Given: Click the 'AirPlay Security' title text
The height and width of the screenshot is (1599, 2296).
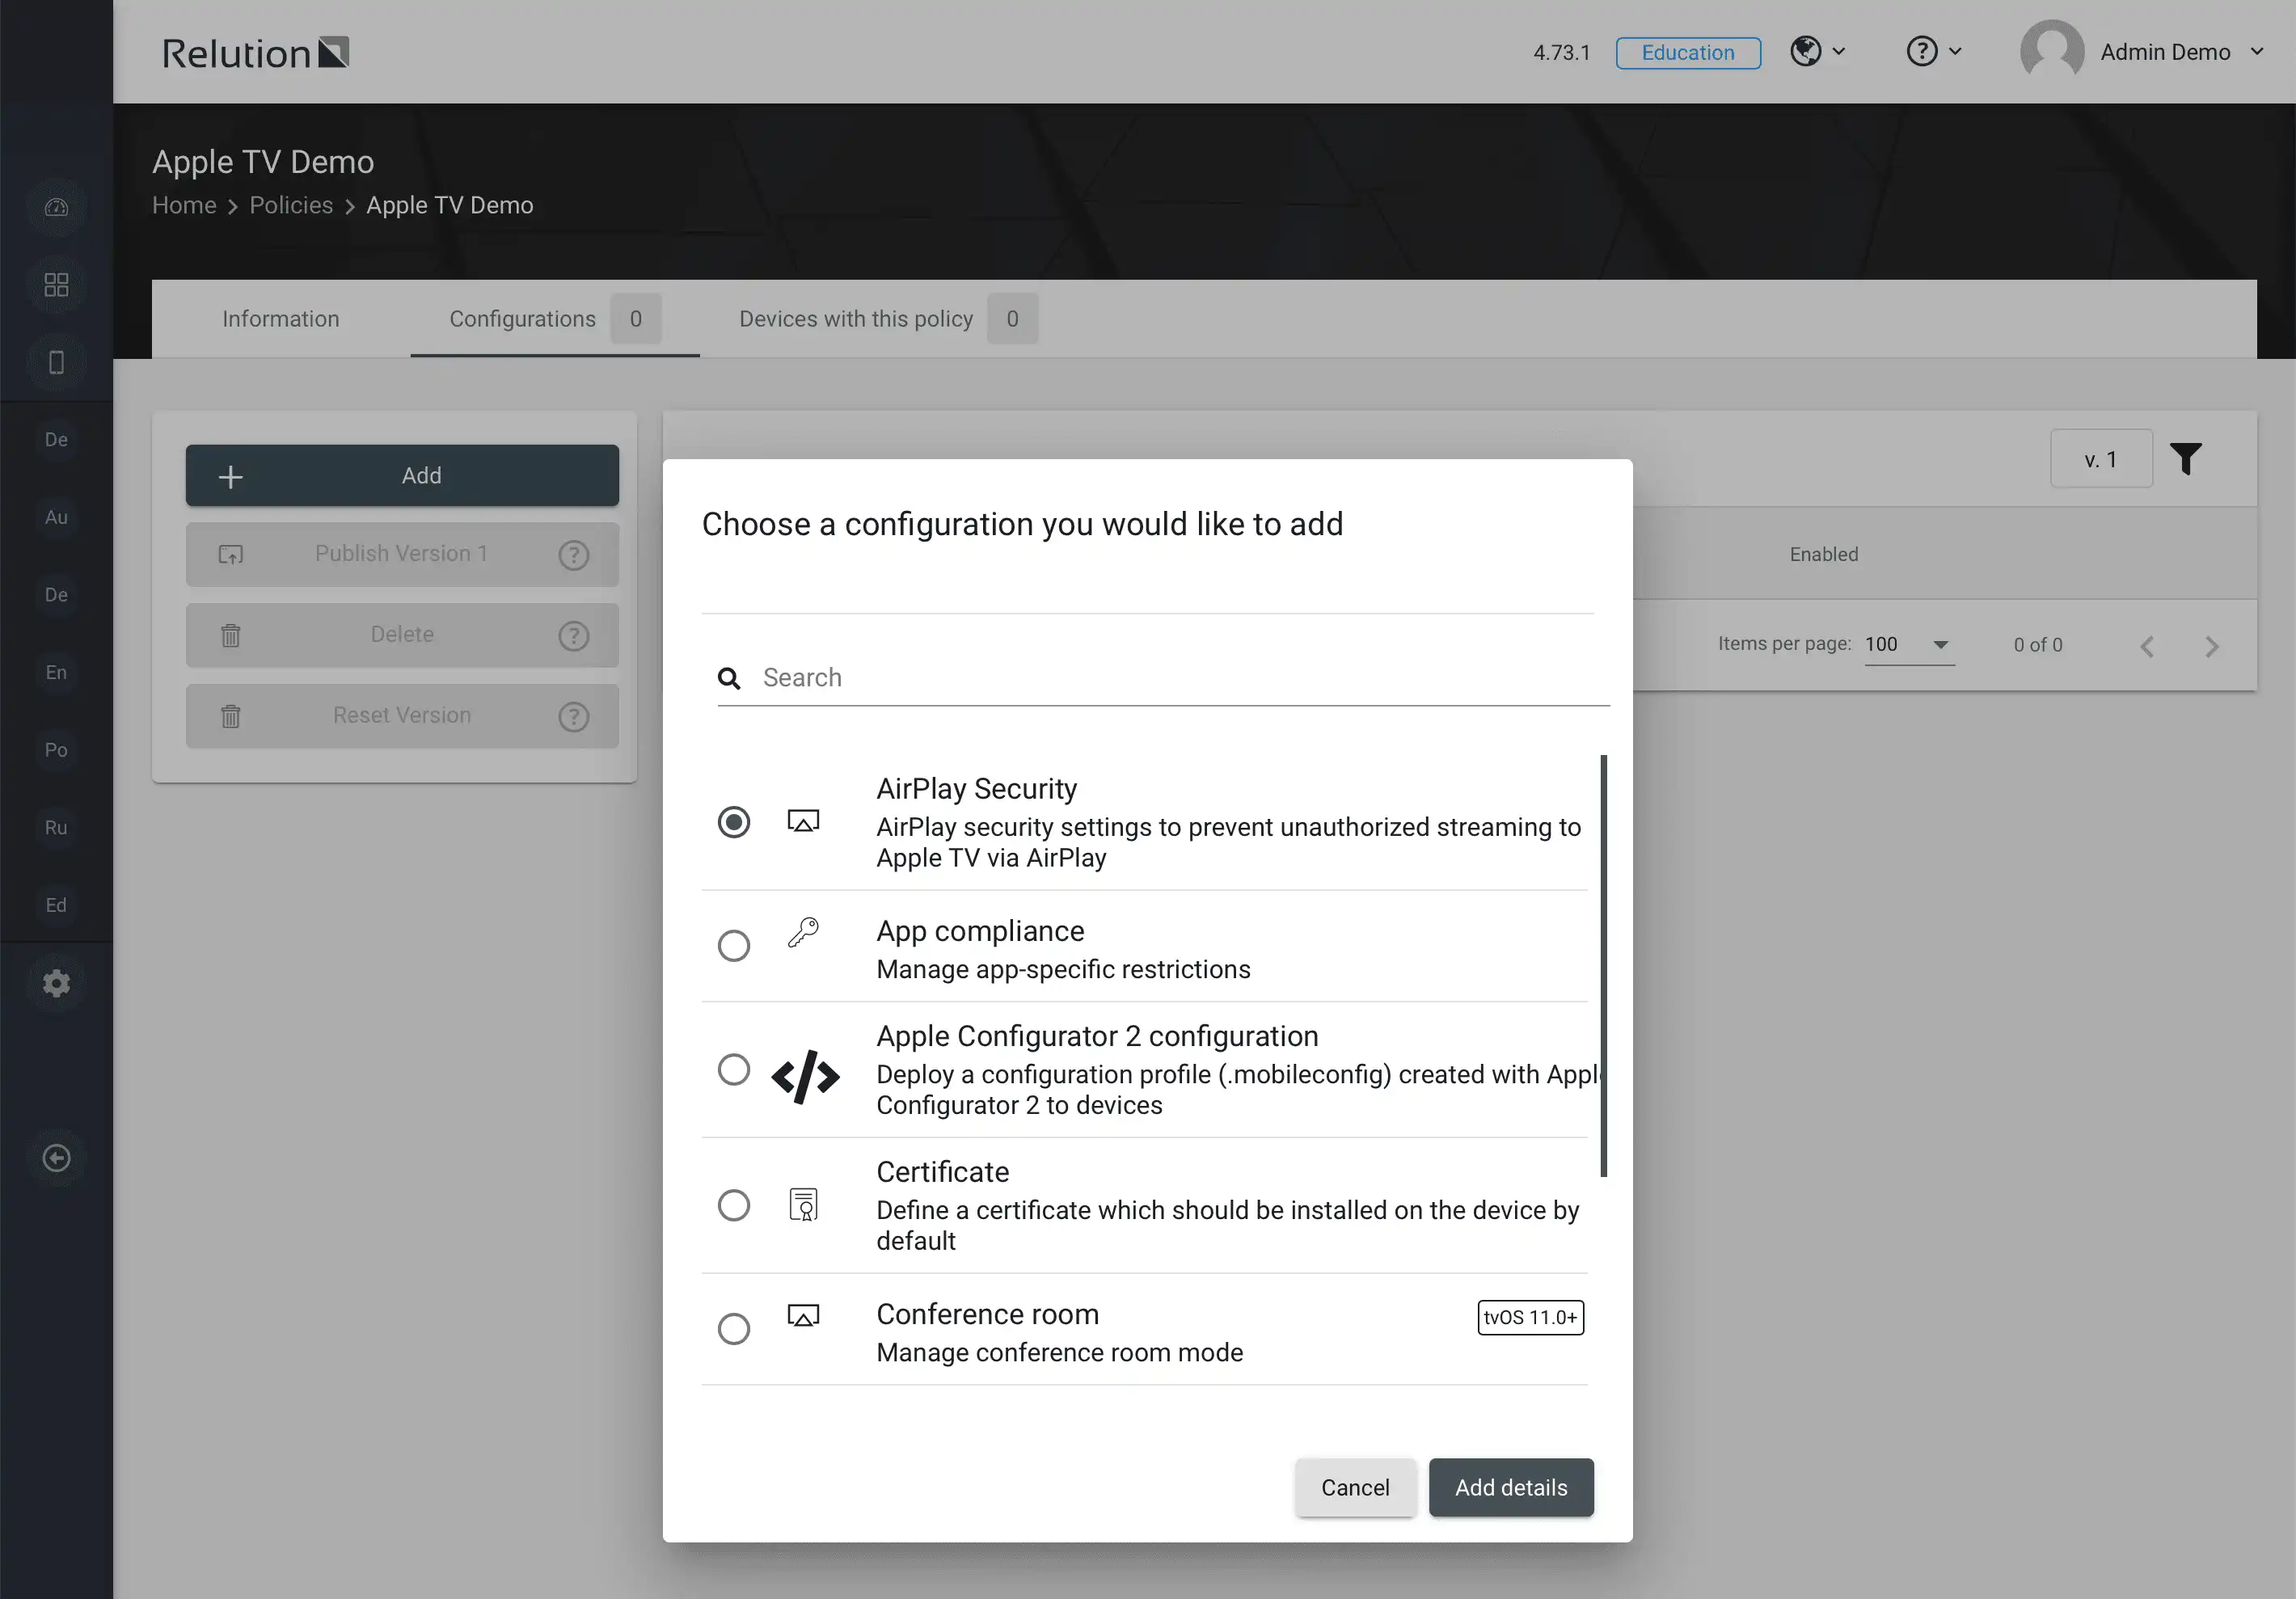Looking at the screenshot, I should 977,789.
